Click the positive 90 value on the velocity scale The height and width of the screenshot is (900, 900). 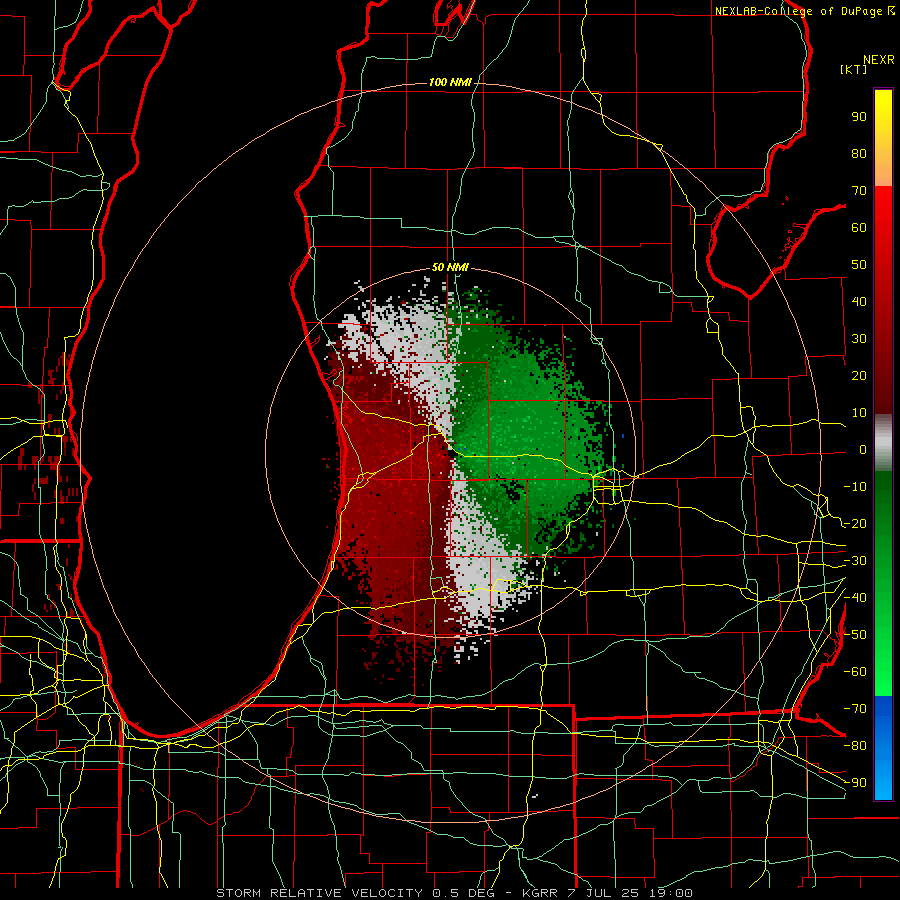pos(859,117)
